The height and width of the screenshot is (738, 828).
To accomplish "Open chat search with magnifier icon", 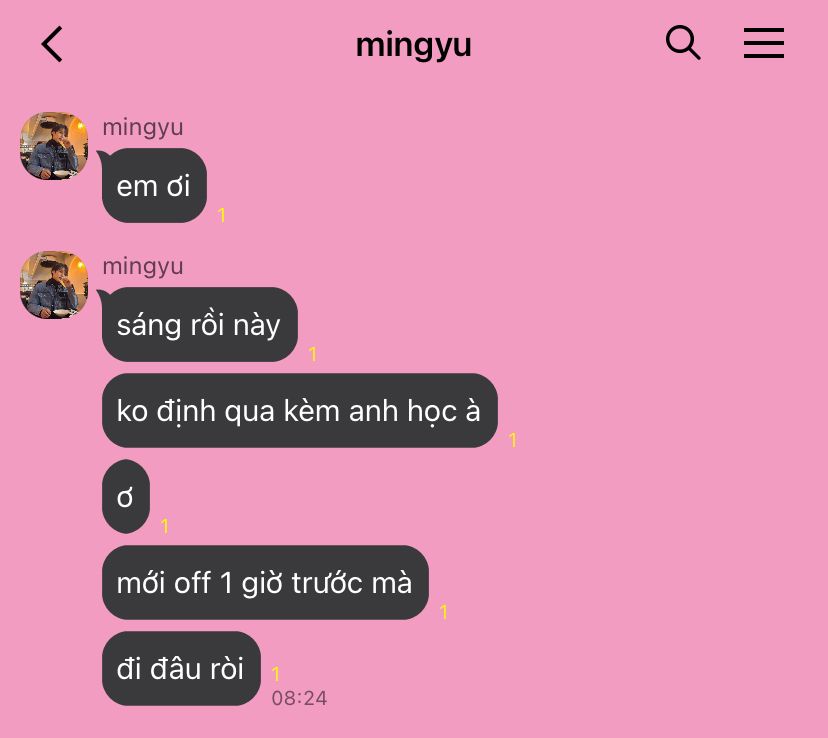I will click(683, 42).
